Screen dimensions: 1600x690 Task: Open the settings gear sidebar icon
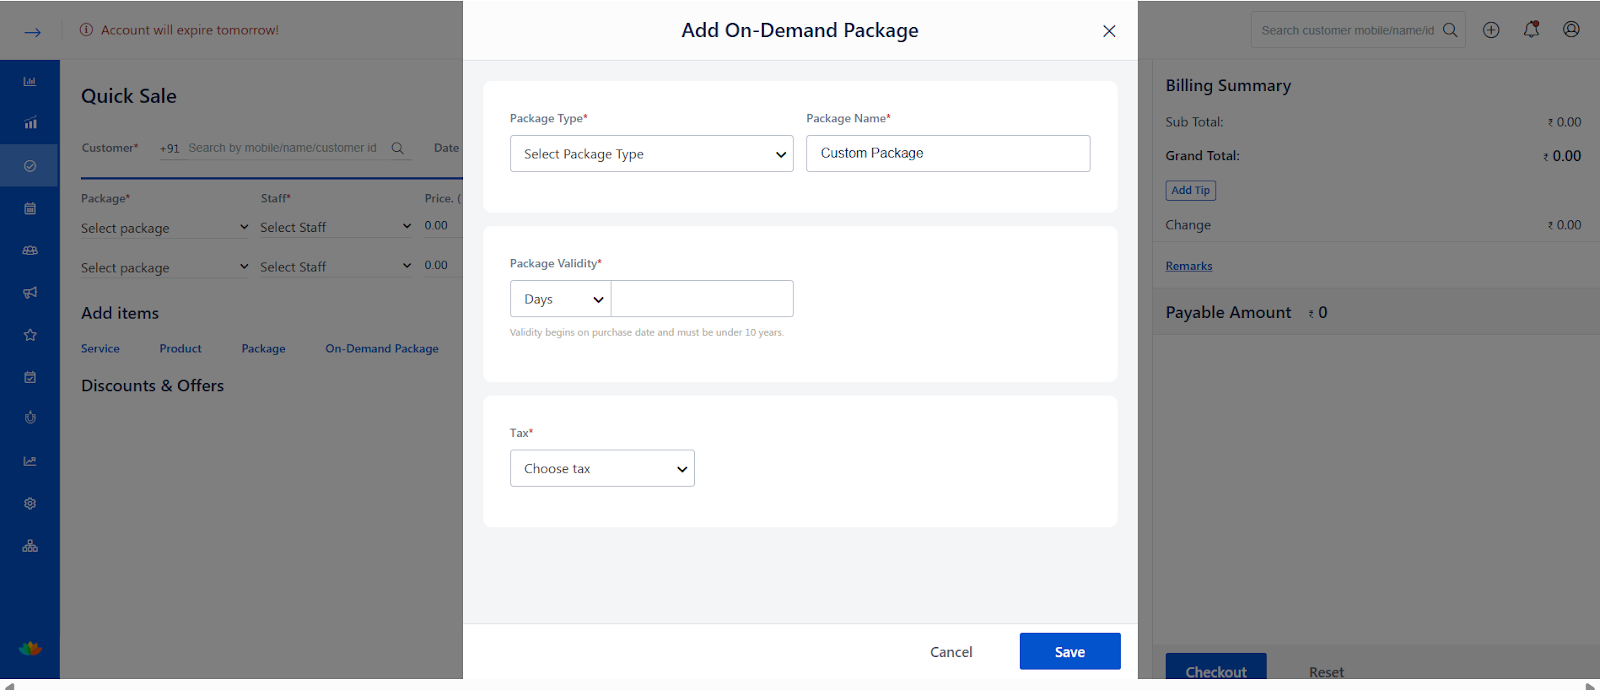(30, 503)
